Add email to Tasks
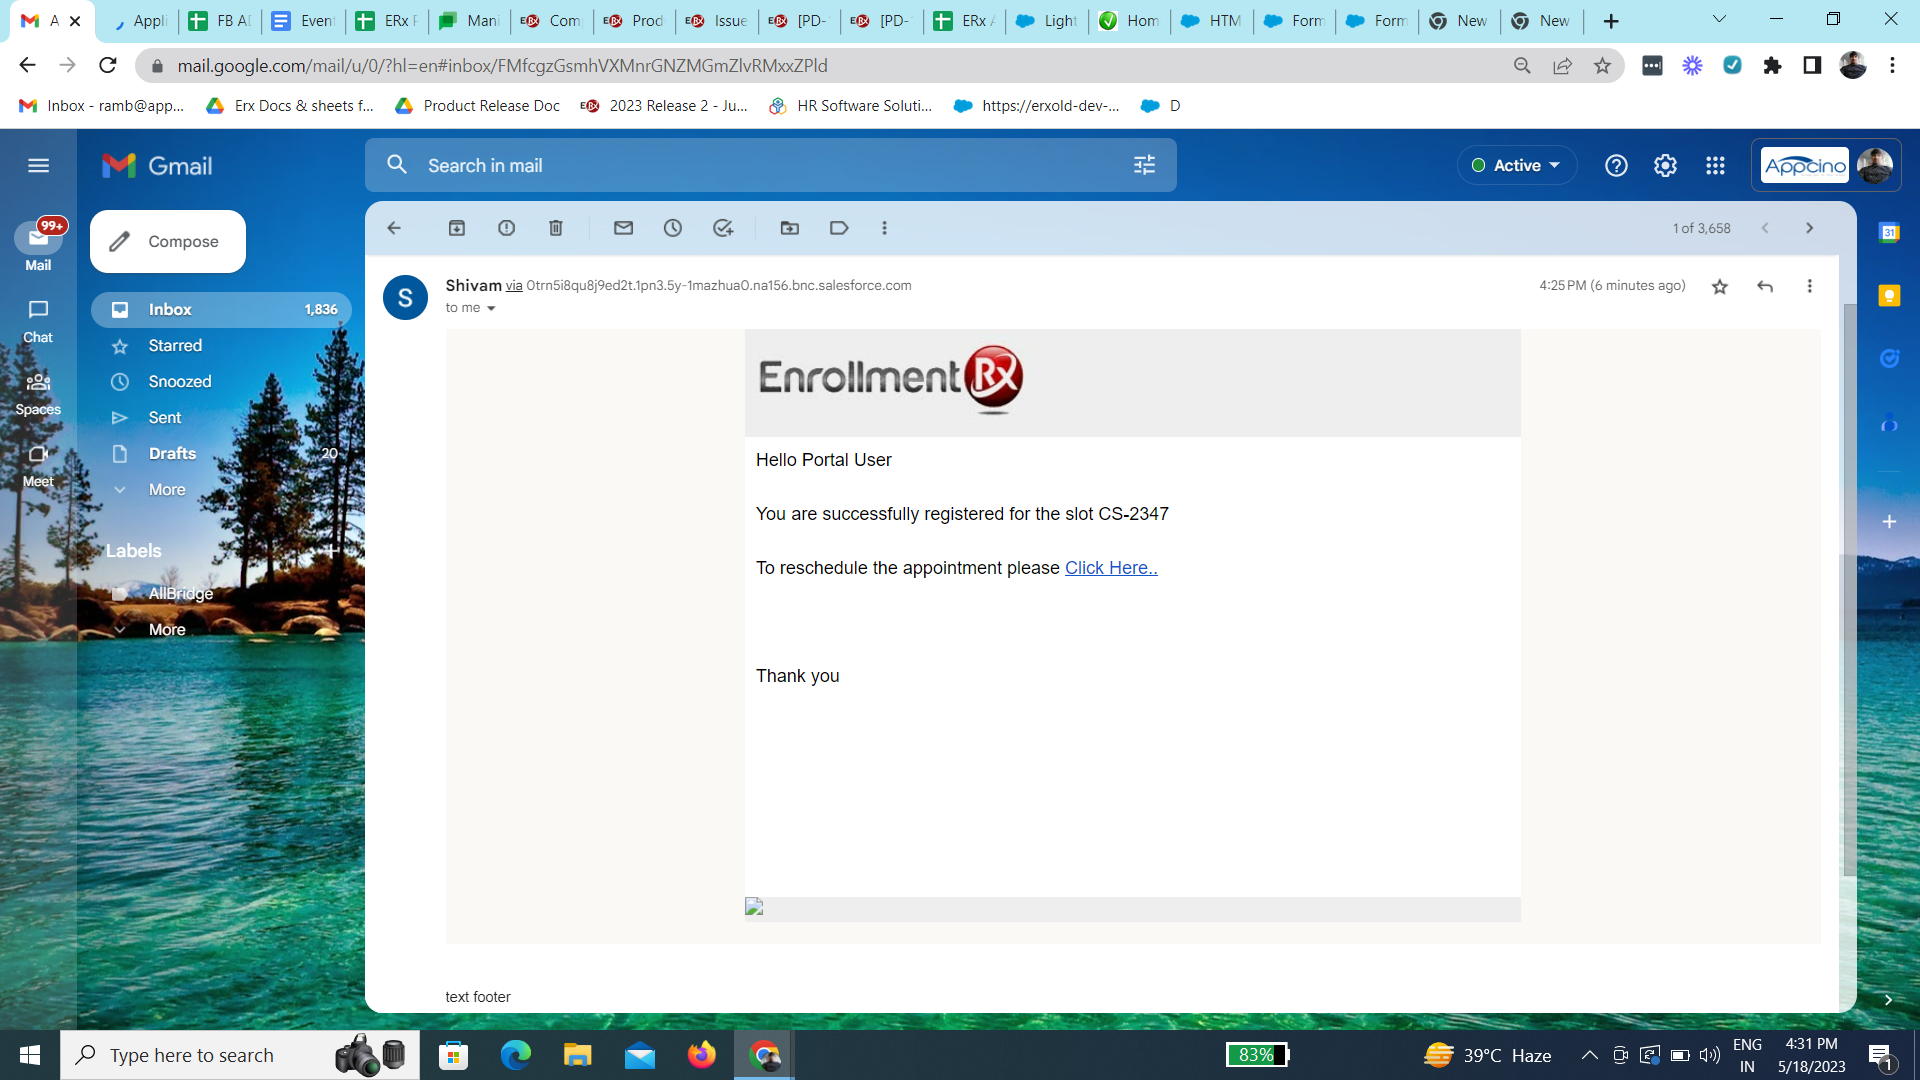The image size is (1920, 1080). 723,228
